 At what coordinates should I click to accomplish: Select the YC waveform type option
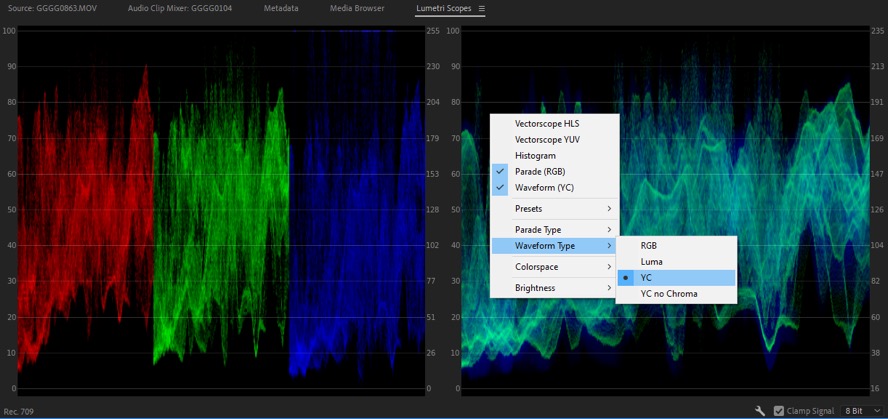click(646, 278)
